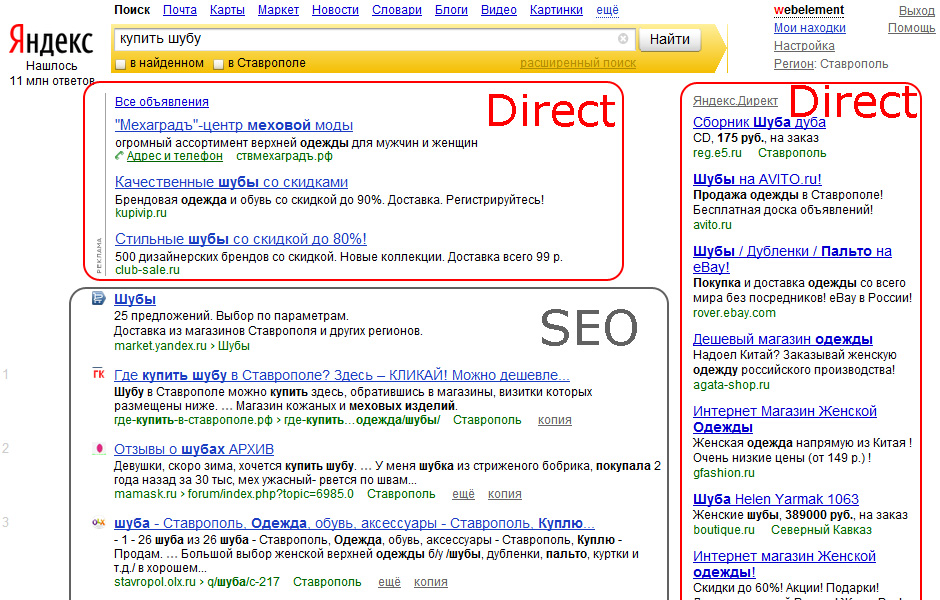Clear the search field with the X icon
The height and width of the screenshot is (600, 940).
pos(623,39)
